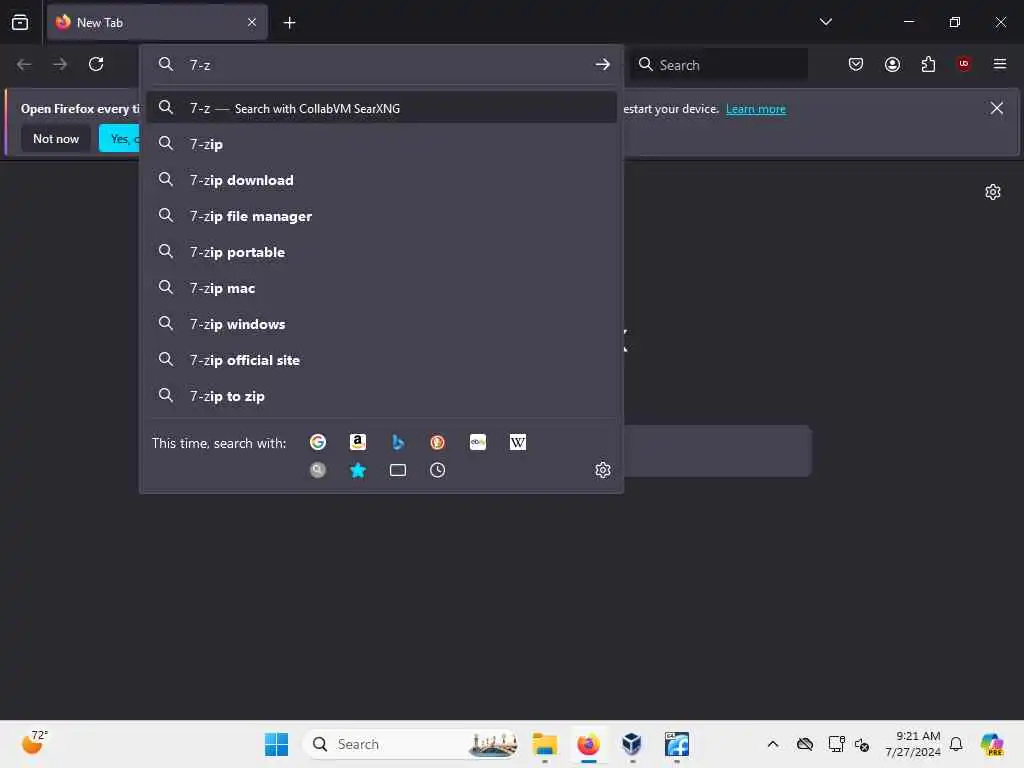Image resolution: width=1024 pixels, height=768 pixels.
Task: Open File Explorer from taskbar
Action: (x=545, y=744)
